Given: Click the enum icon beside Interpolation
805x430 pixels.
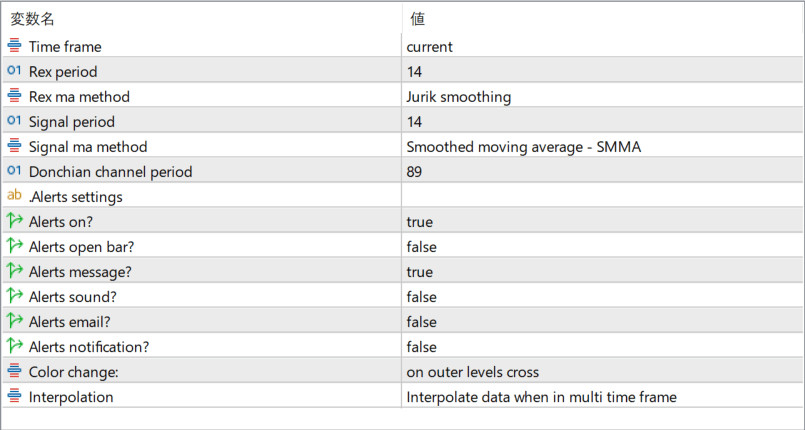Looking at the screenshot, I should 14,397.
